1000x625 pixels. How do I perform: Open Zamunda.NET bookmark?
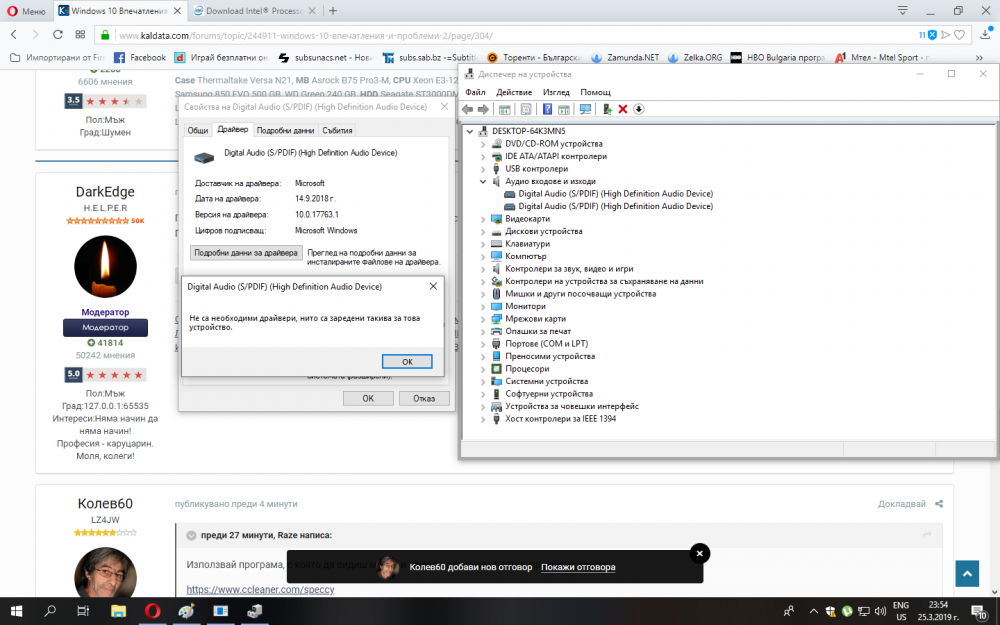coord(625,57)
